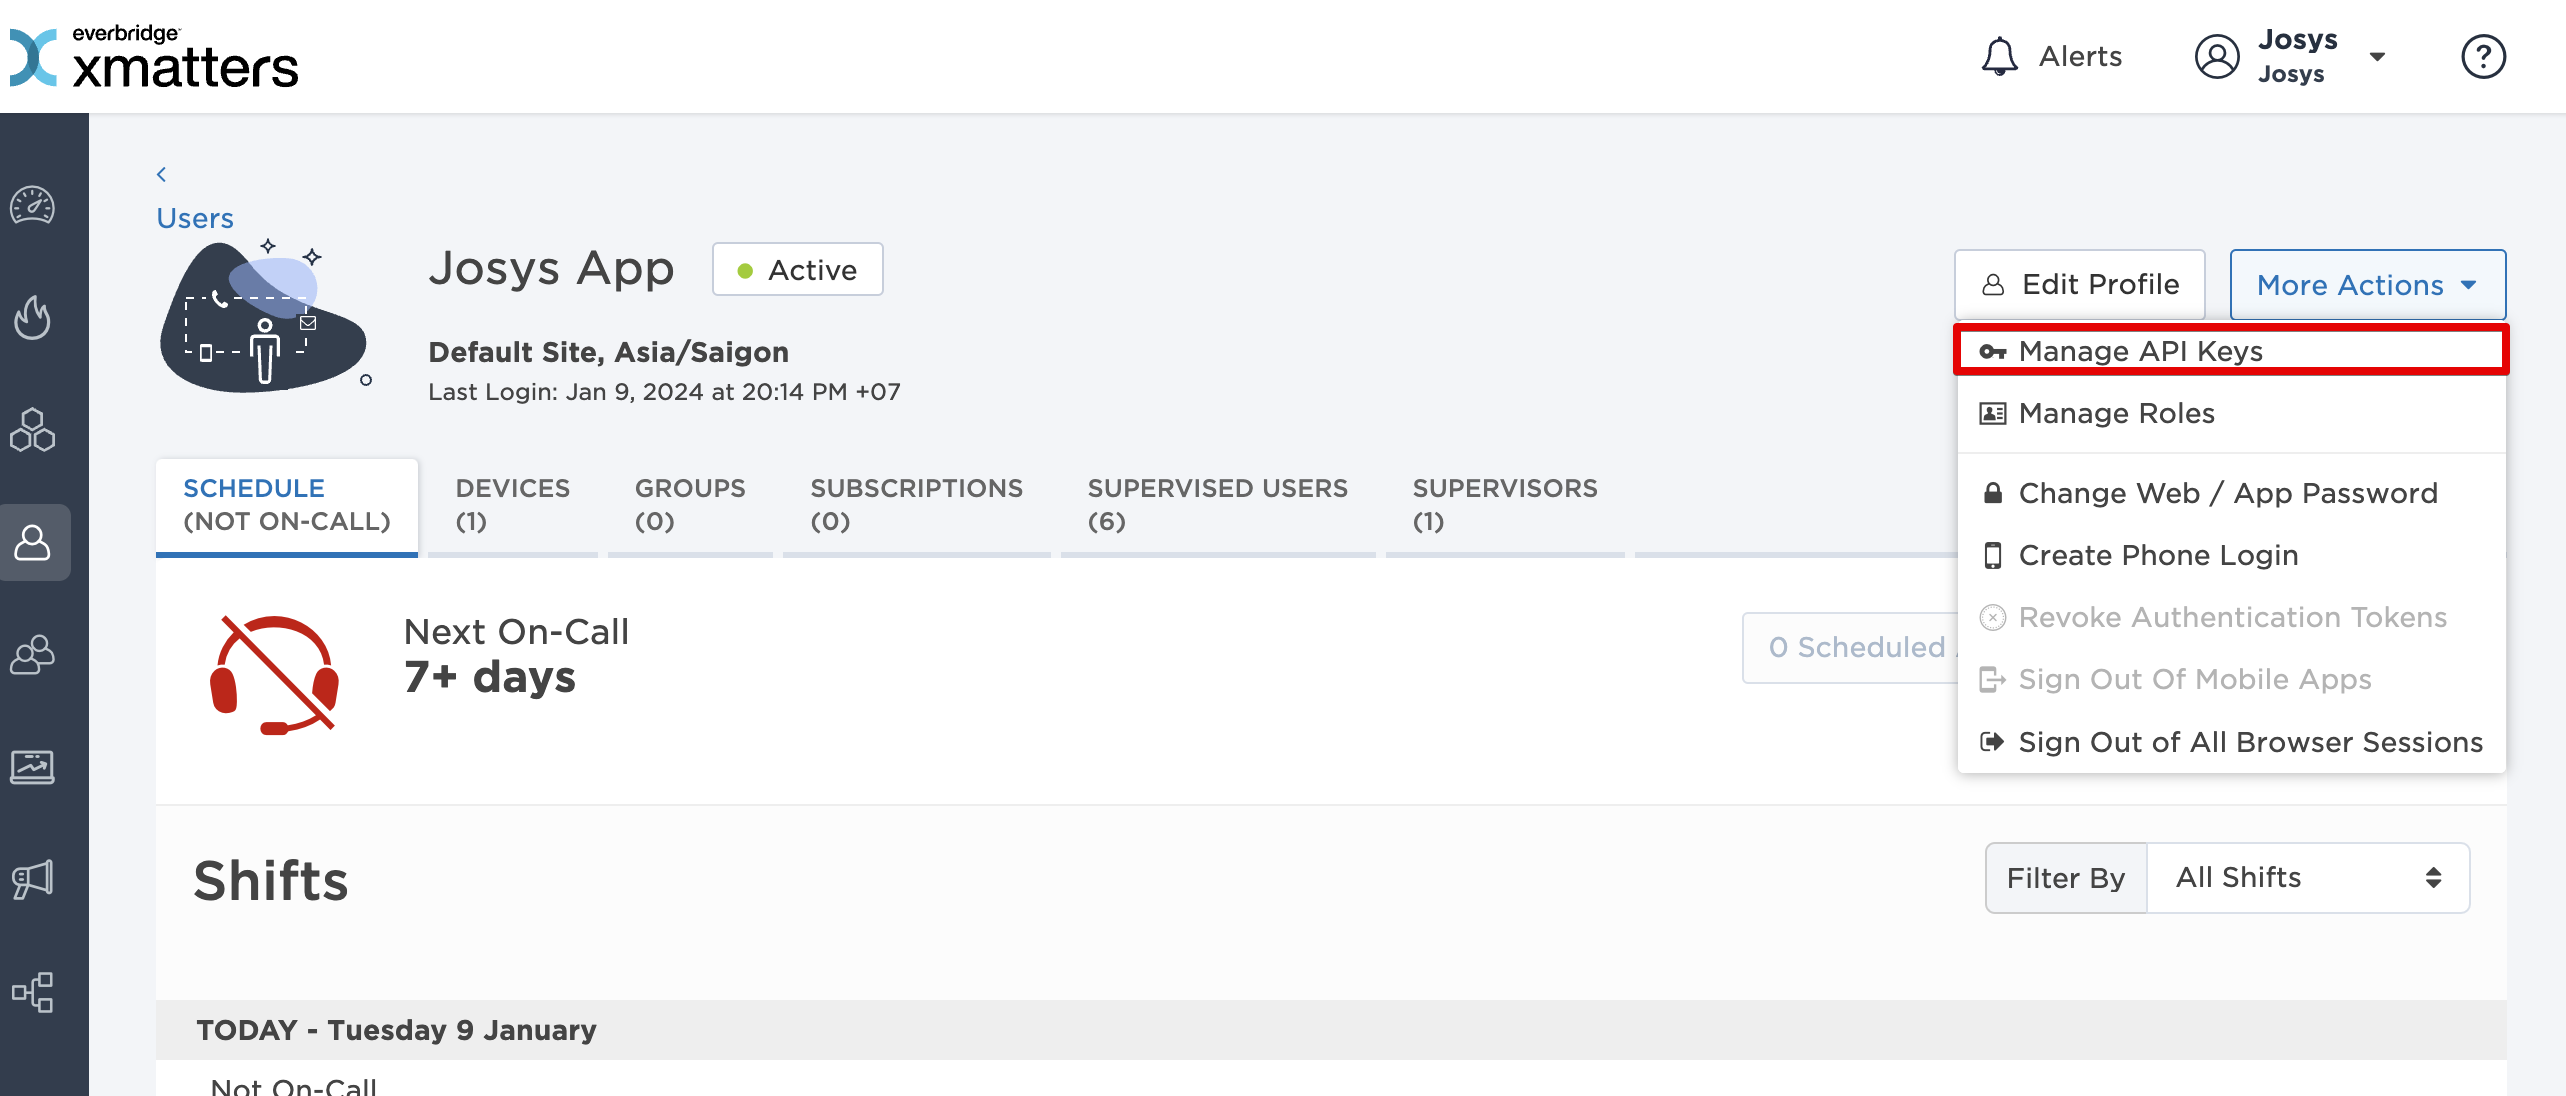
Task: Click the services hexagons icon in sidebar
Action: 33,430
